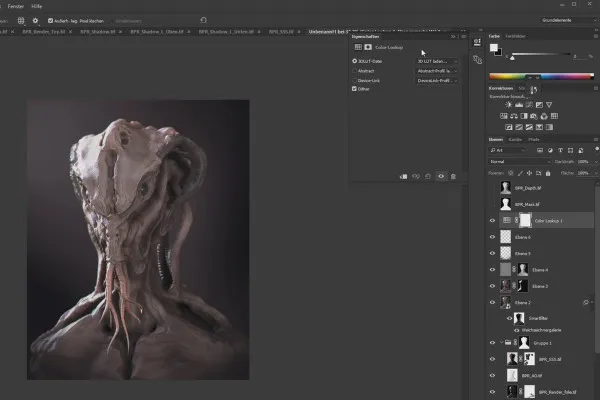Delete adjustment layer with trash icon
The height and width of the screenshot is (400, 600).
pos(453,176)
